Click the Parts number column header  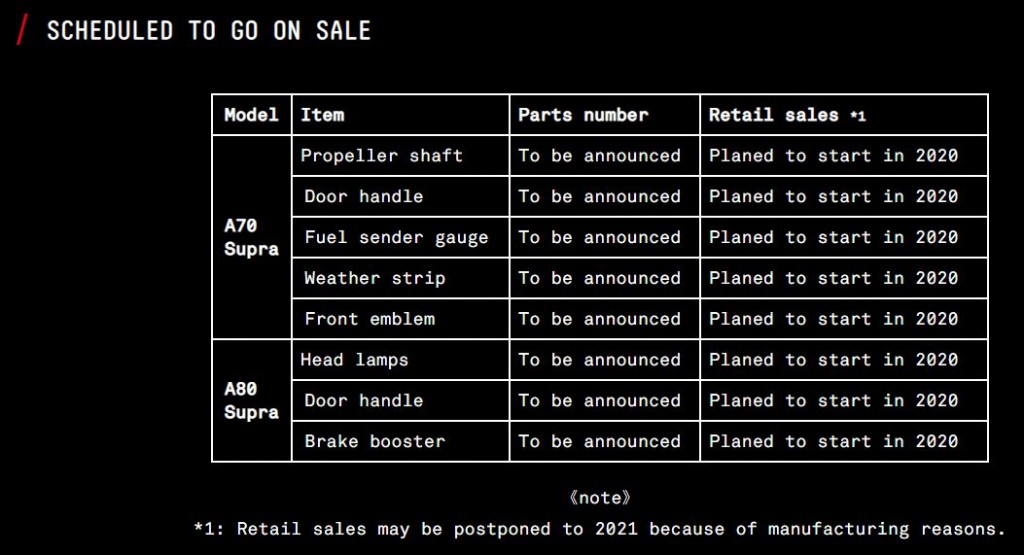(583, 115)
